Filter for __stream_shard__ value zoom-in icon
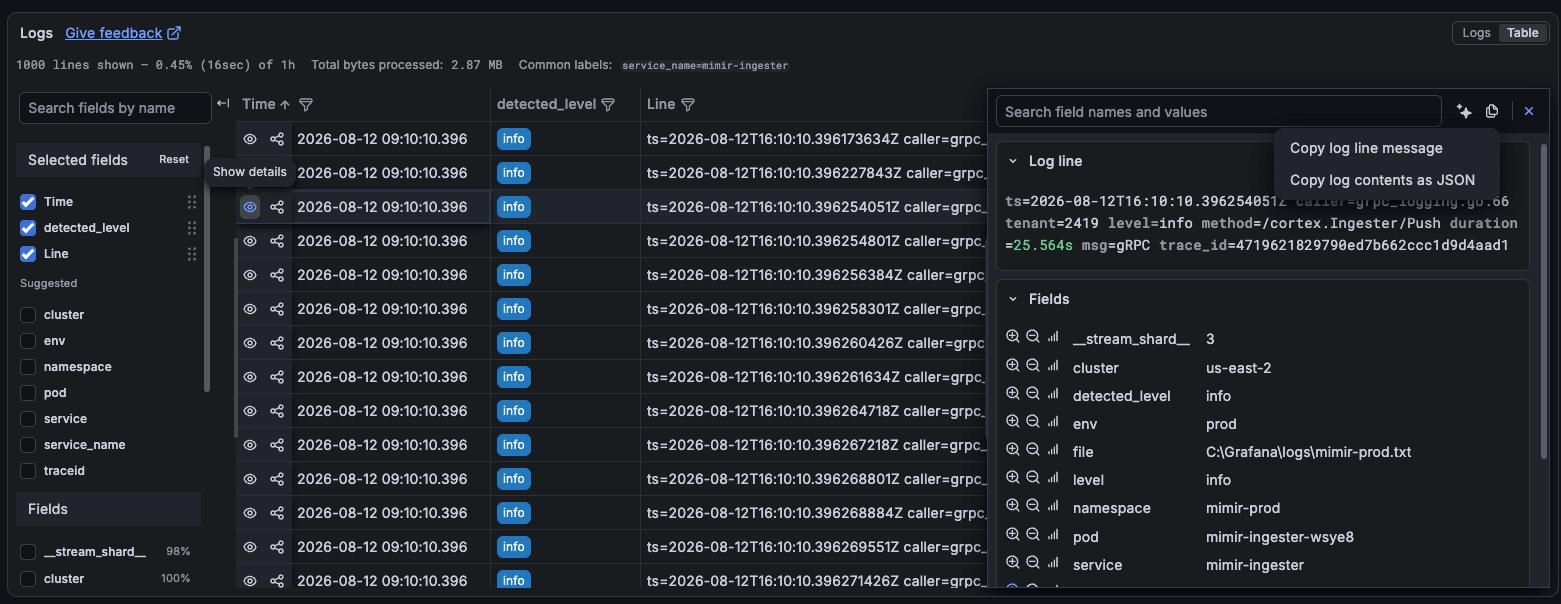This screenshot has width=1561, height=604. click(1013, 338)
